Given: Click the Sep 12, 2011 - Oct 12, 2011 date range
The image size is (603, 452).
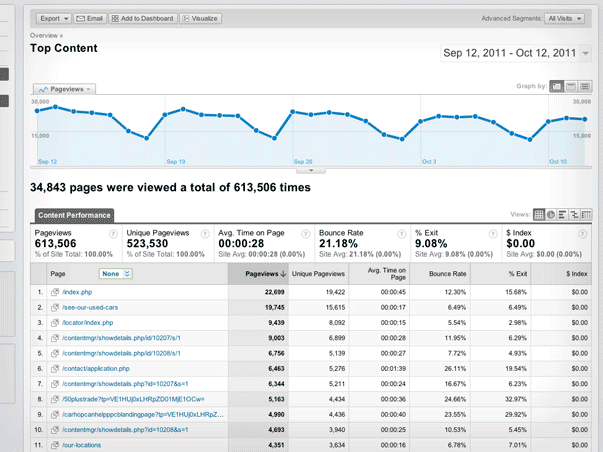Looking at the screenshot, I should [x=510, y=53].
